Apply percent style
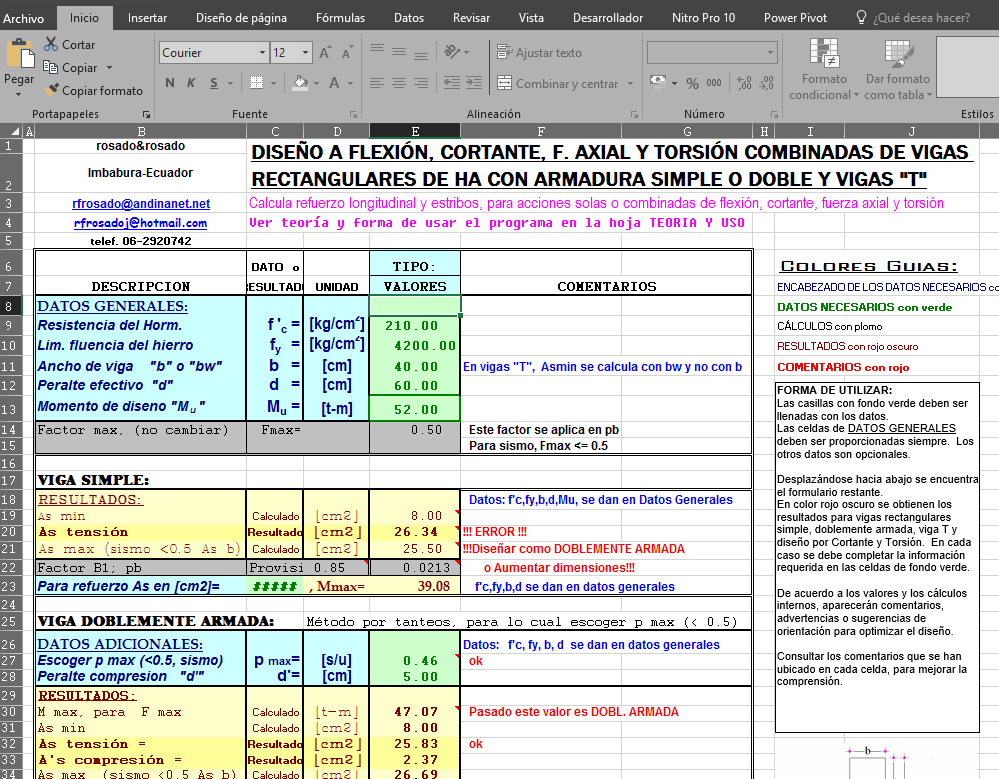Viewport: 999px width, 779px height. [x=693, y=83]
